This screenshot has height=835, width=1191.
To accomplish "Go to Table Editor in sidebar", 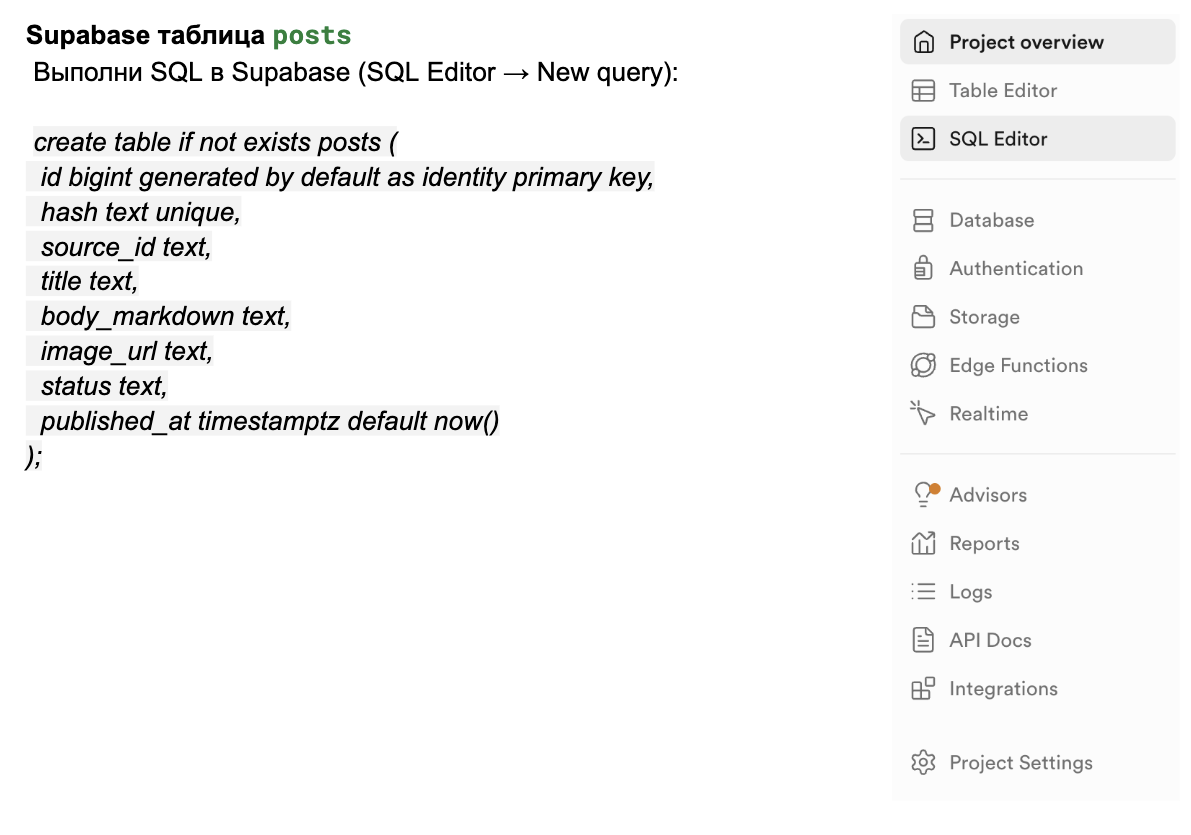I will pyautogui.click(x=1003, y=91).
